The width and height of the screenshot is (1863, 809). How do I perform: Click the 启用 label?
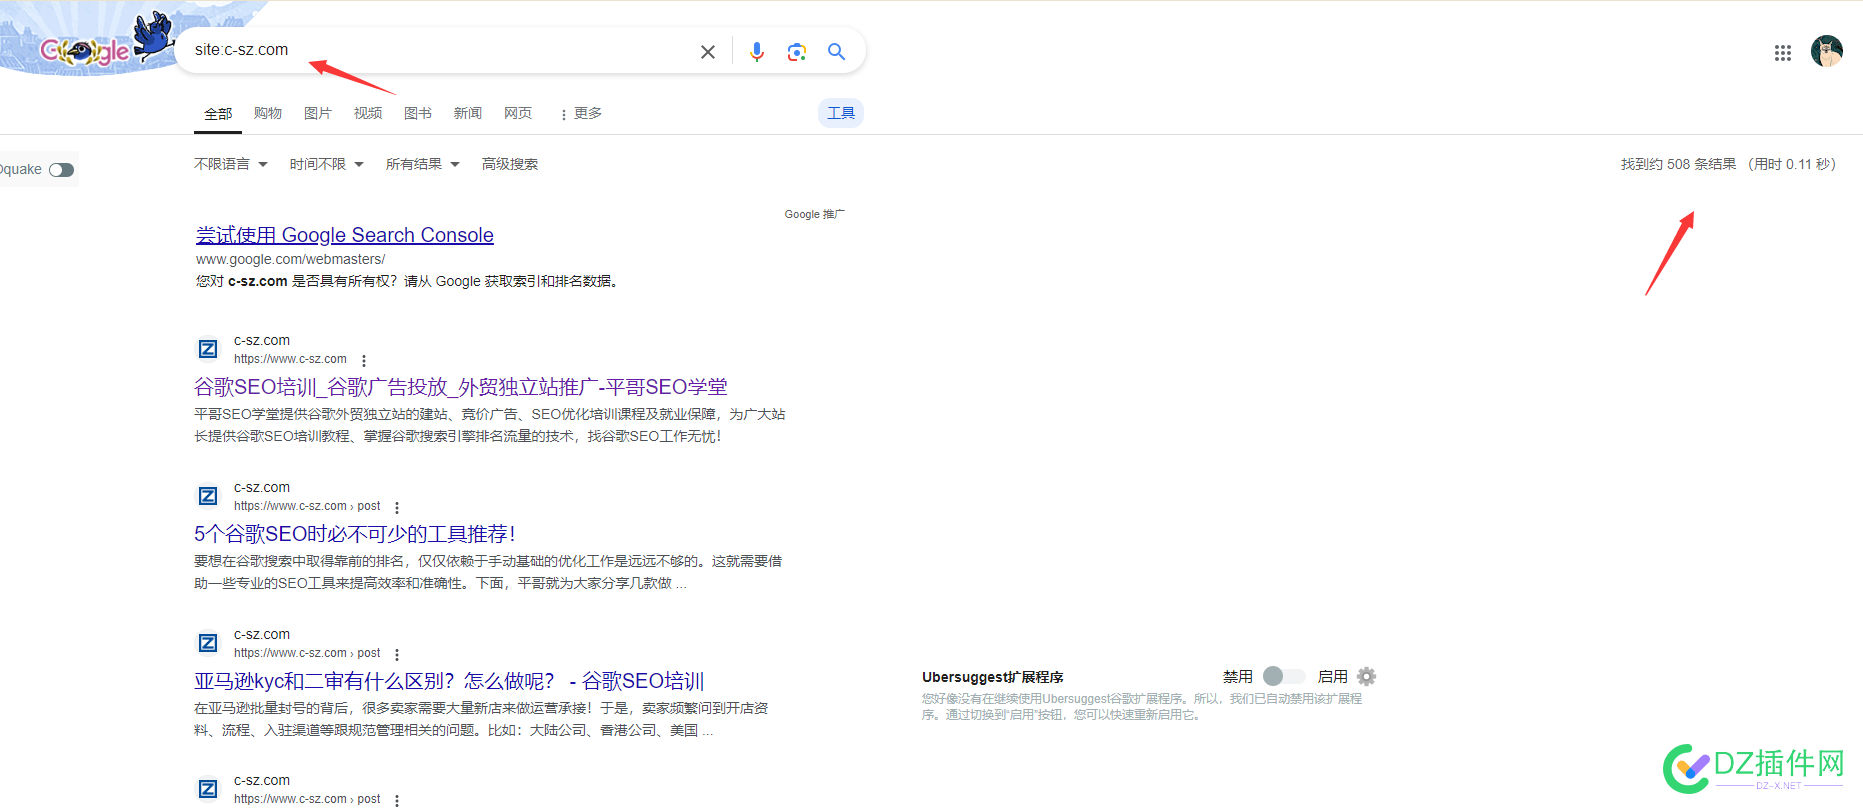(1333, 677)
